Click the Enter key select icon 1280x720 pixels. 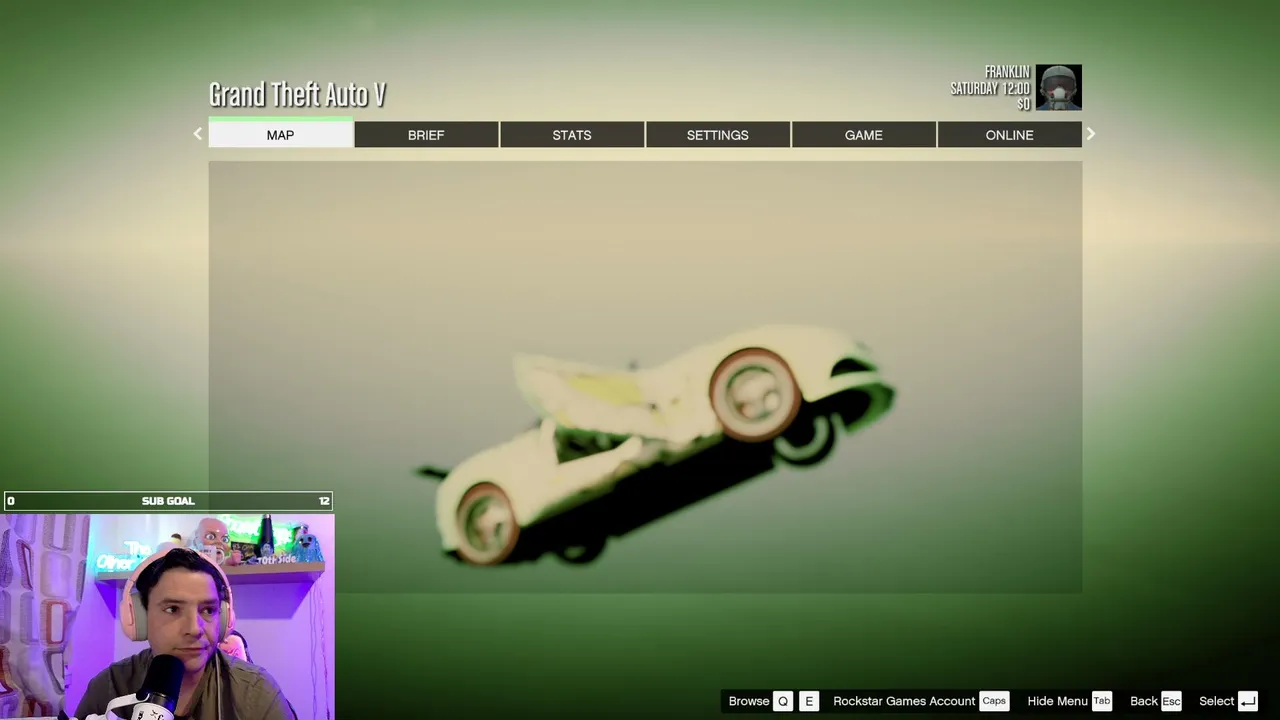1248,701
